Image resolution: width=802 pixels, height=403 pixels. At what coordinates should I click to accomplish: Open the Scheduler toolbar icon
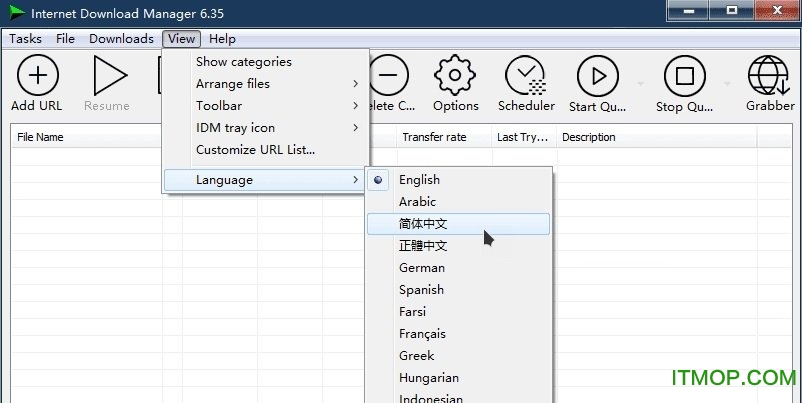(526, 76)
